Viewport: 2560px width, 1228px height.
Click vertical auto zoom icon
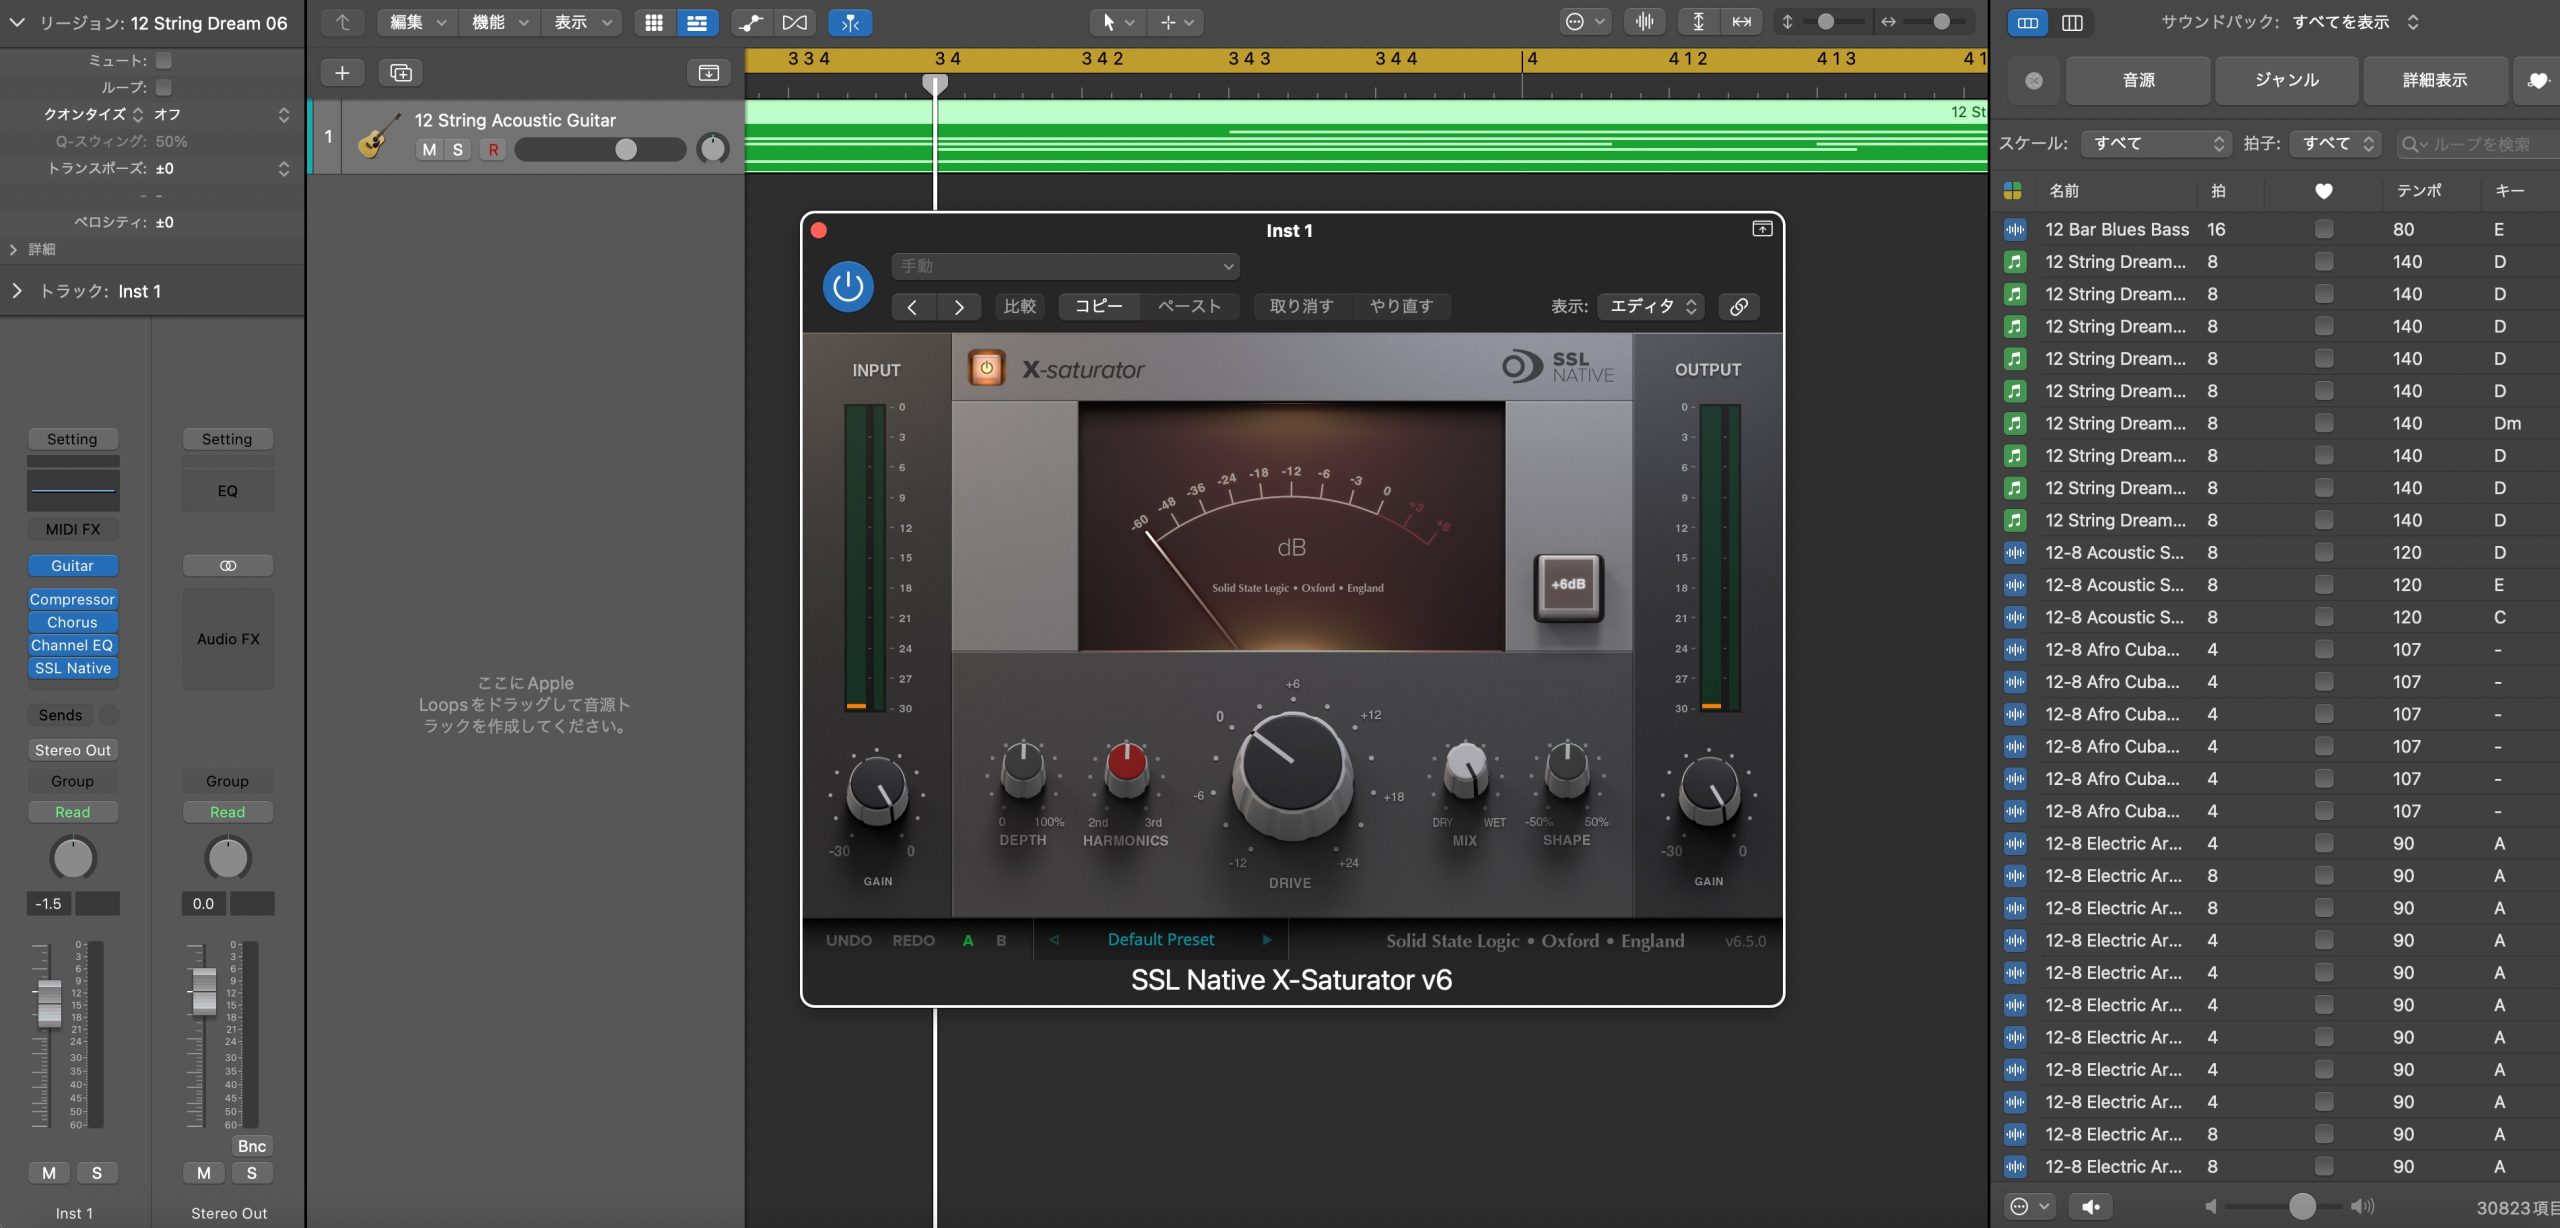[1698, 22]
